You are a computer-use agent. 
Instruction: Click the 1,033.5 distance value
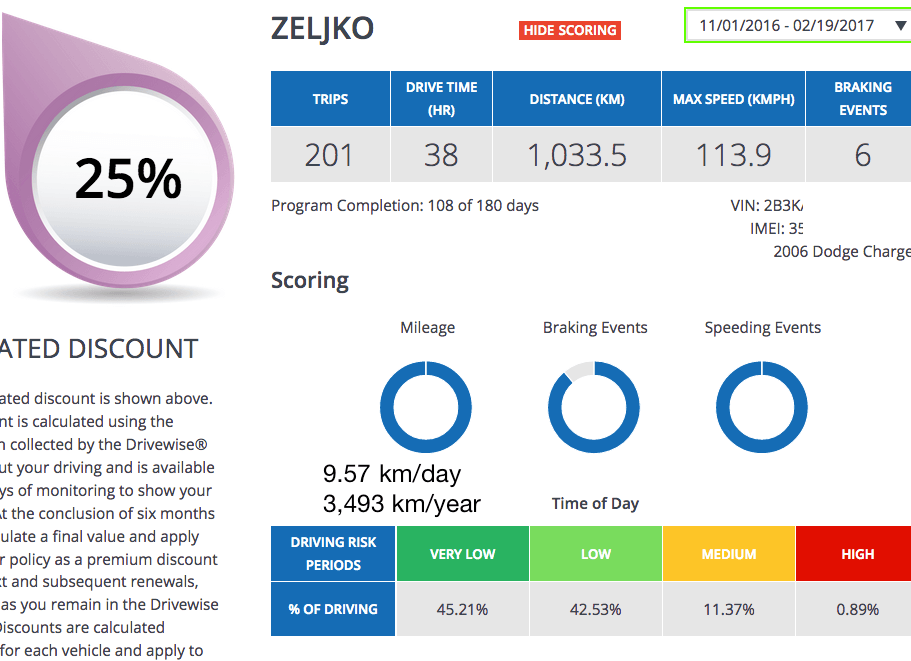click(x=577, y=155)
